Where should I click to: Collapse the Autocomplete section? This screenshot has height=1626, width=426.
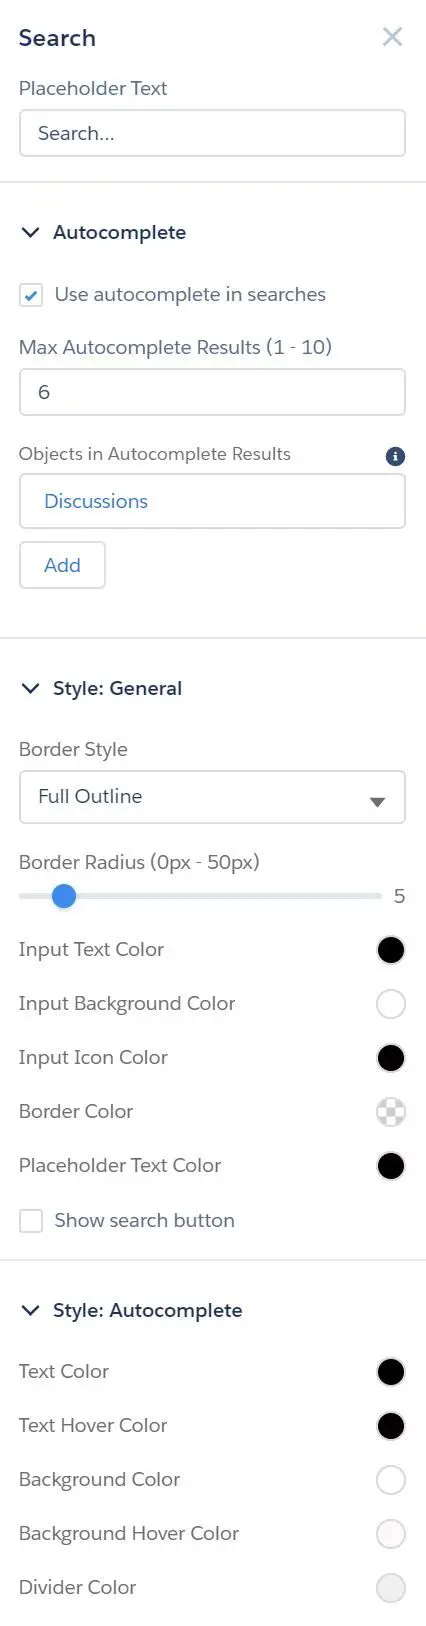[31, 233]
